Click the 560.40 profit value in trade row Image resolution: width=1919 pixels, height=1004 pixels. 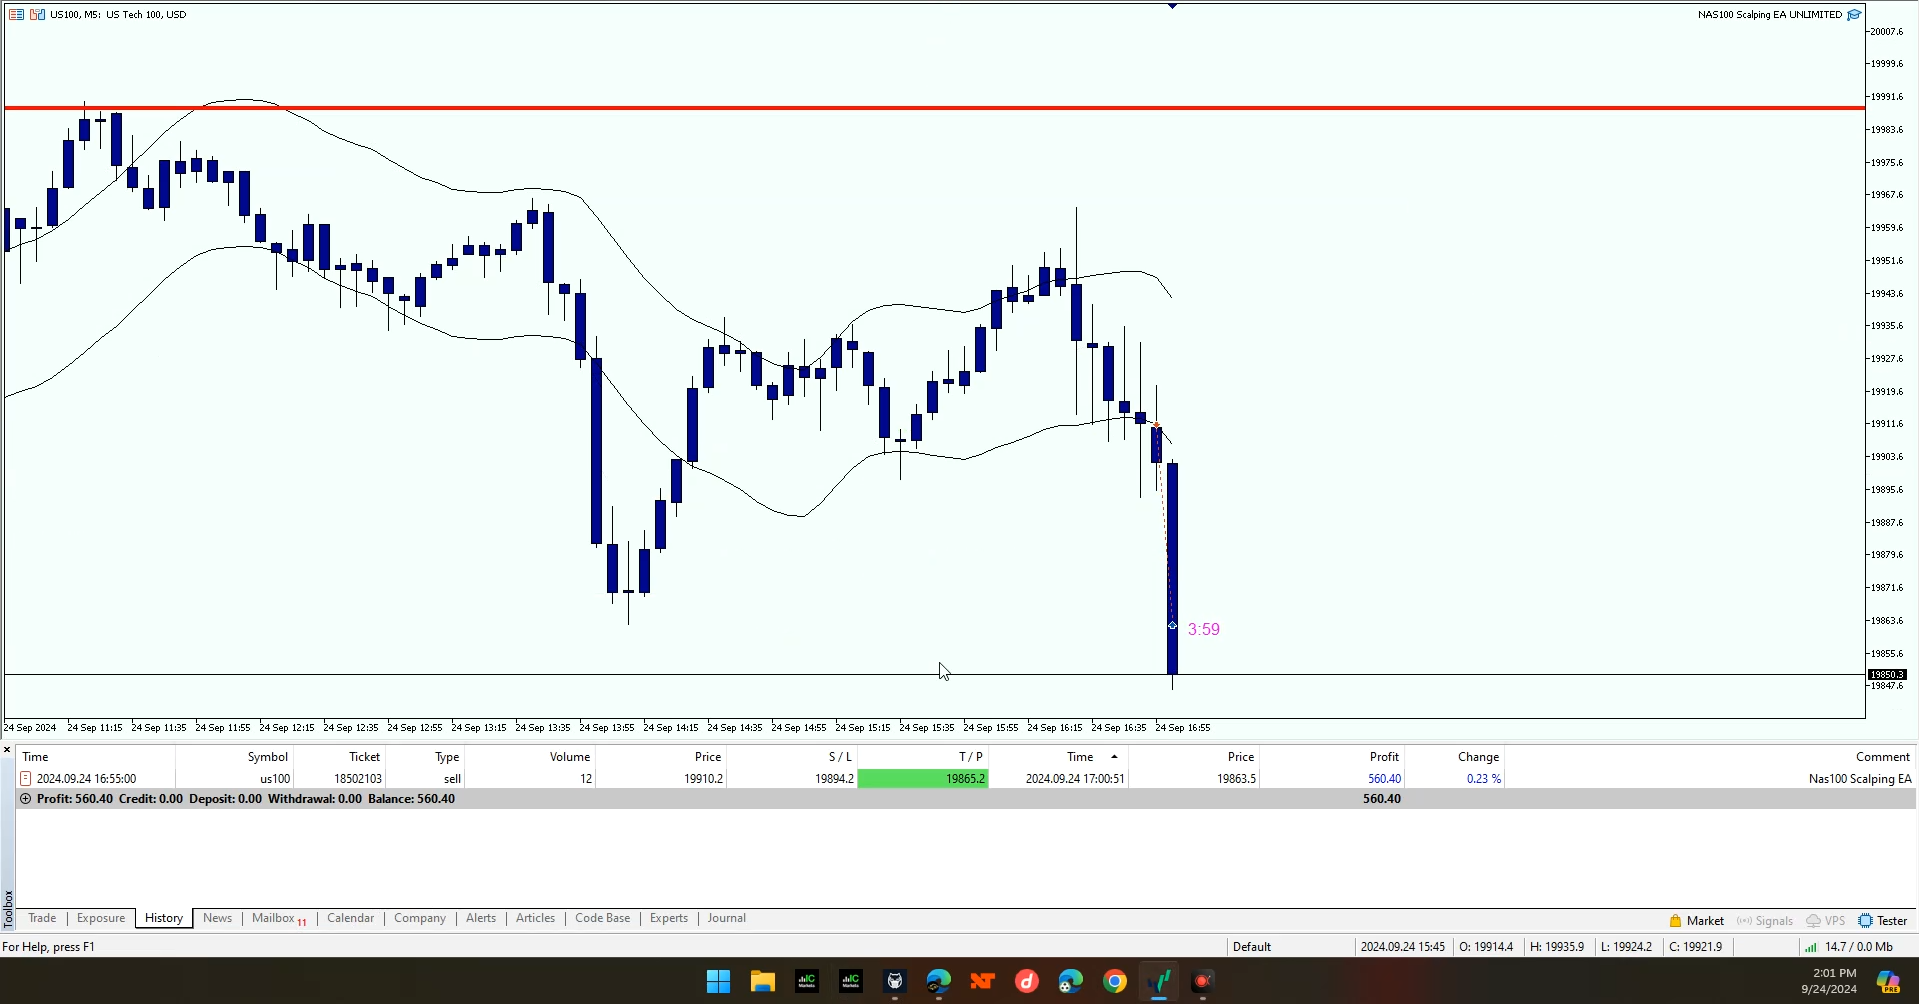coord(1384,778)
